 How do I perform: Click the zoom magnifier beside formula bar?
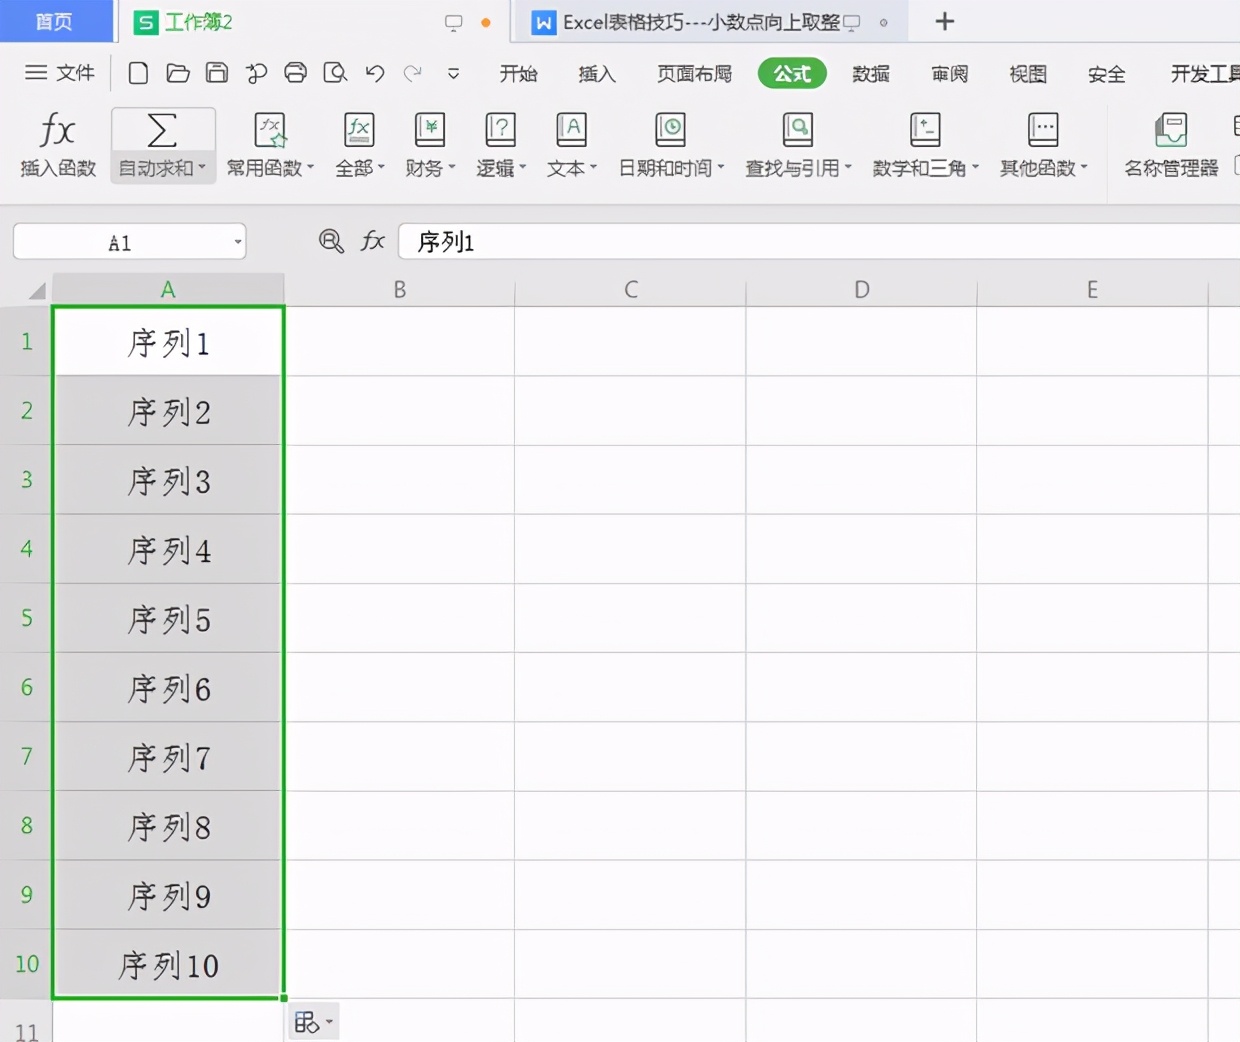pos(331,241)
